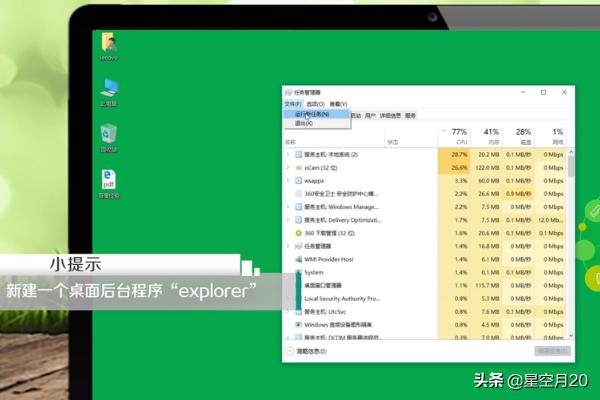Switch to the 详细信息 tab
The width and height of the screenshot is (600, 400).
(390, 116)
